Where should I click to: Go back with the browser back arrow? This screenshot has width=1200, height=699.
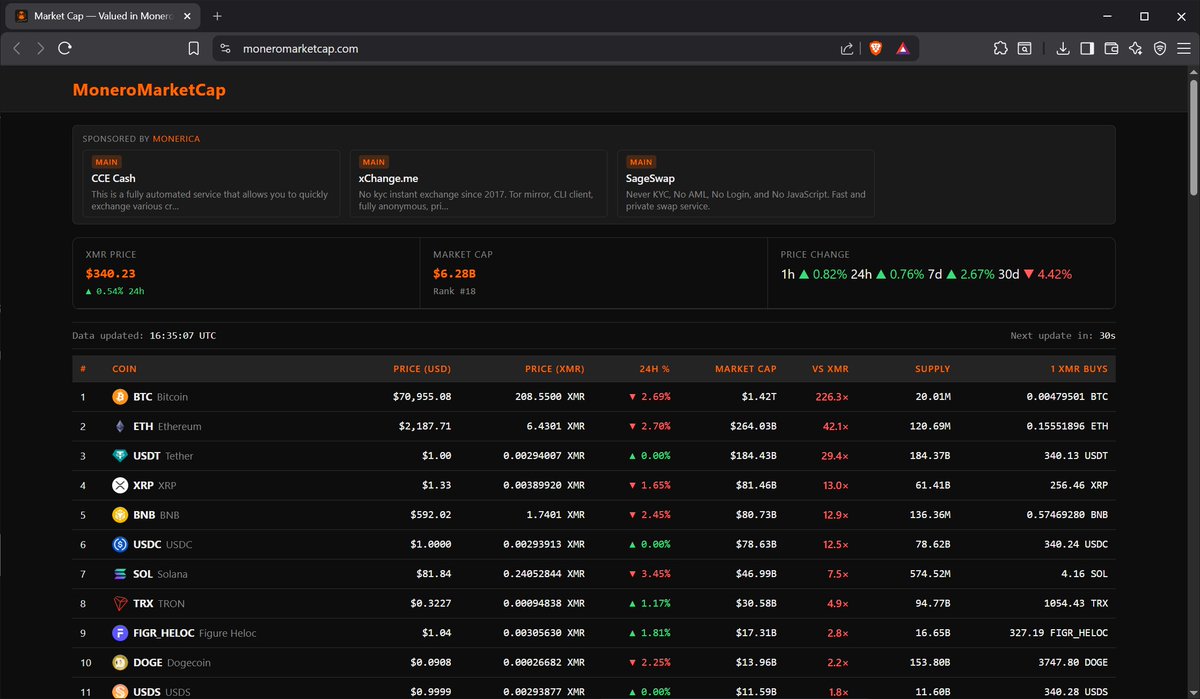coord(17,48)
